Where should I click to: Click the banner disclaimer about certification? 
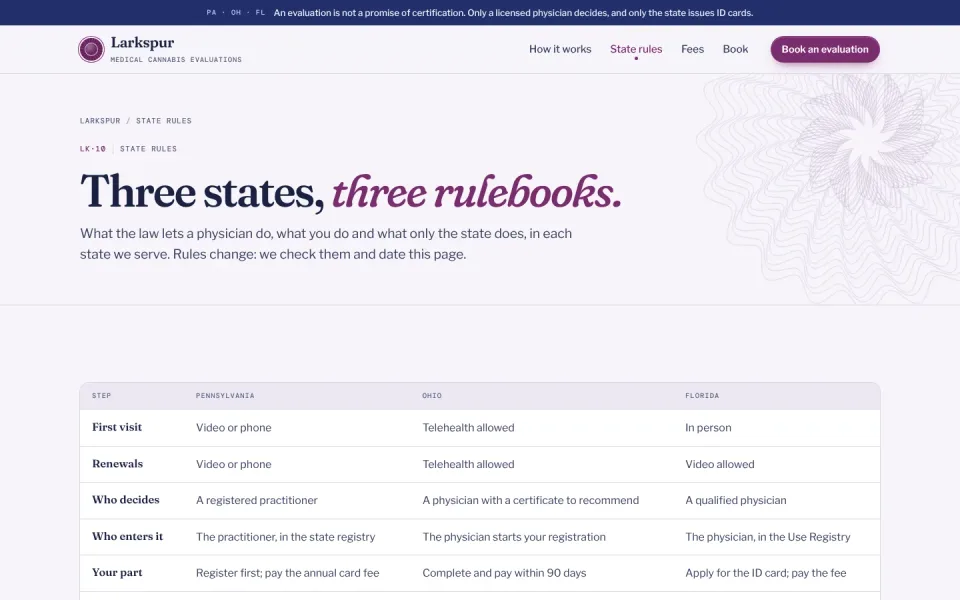point(513,12)
